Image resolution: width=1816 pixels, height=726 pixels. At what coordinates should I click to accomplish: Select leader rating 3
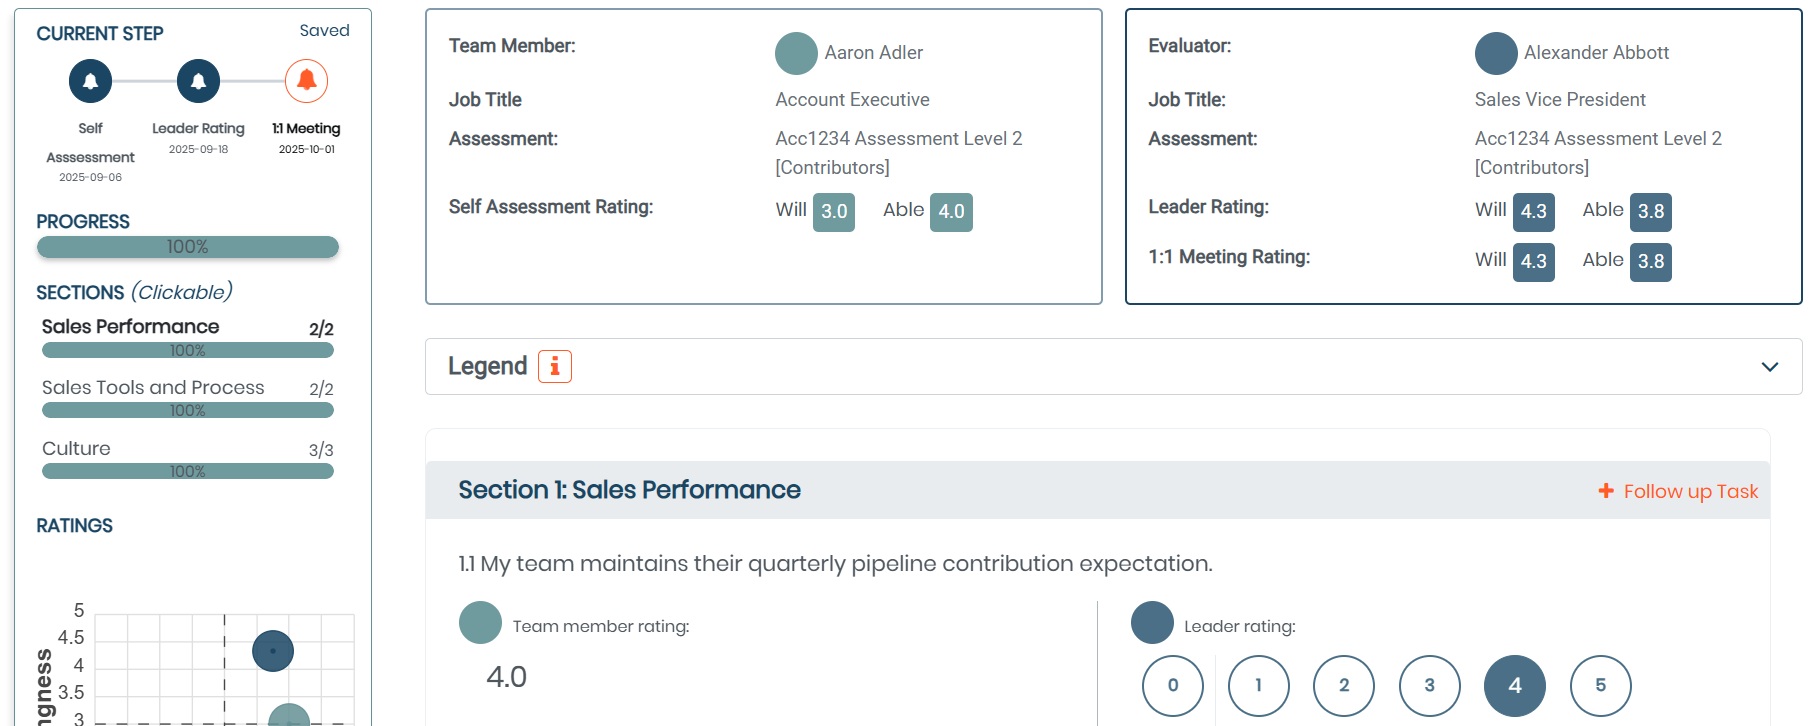tap(1430, 686)
